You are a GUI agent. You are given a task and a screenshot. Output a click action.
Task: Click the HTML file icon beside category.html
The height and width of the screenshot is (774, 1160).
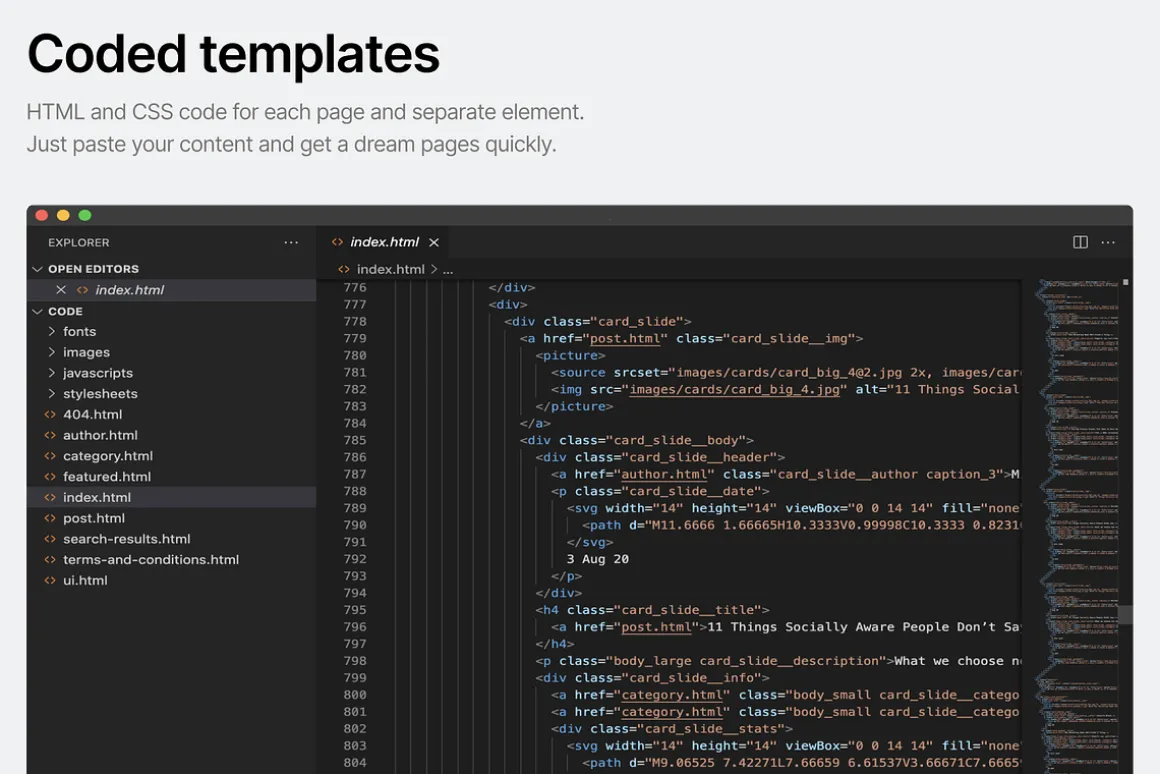pos(50,456)
